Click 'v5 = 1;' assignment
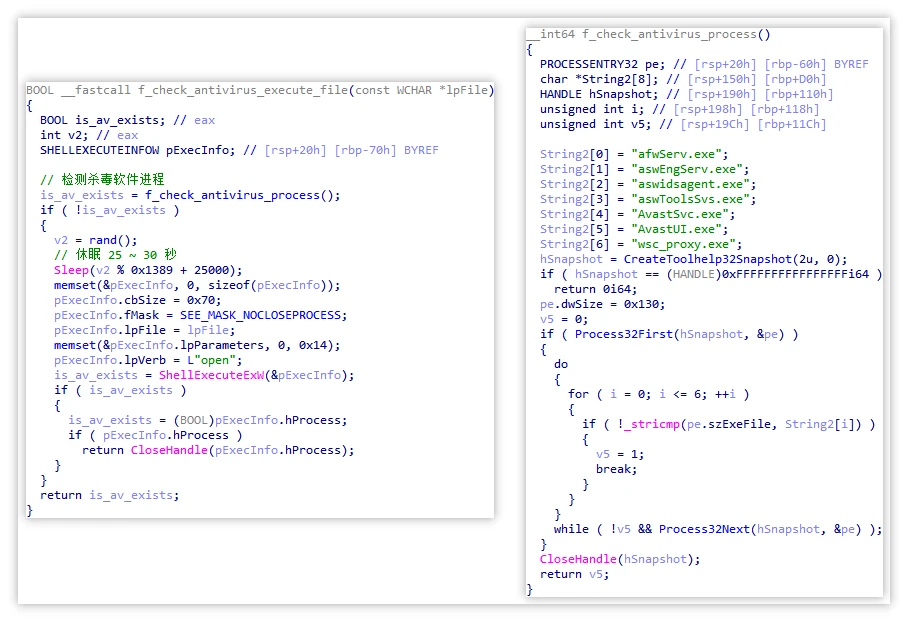This screenshot has height=622, width=908. 620,454
